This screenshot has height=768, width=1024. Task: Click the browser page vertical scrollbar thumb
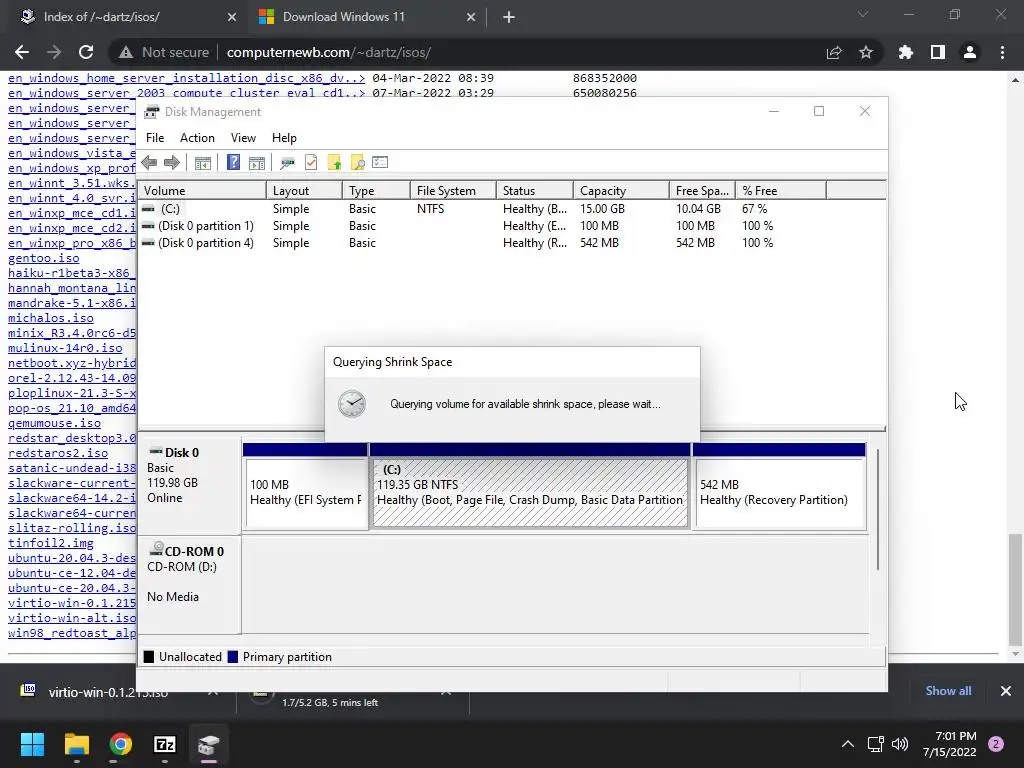coord(1015,588)
